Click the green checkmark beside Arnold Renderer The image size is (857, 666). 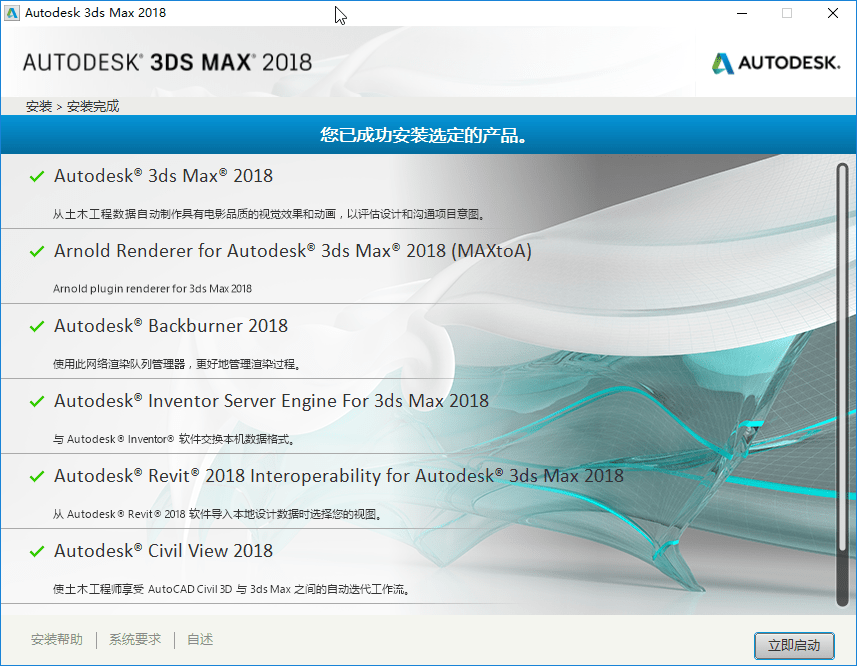coord(37,251)
